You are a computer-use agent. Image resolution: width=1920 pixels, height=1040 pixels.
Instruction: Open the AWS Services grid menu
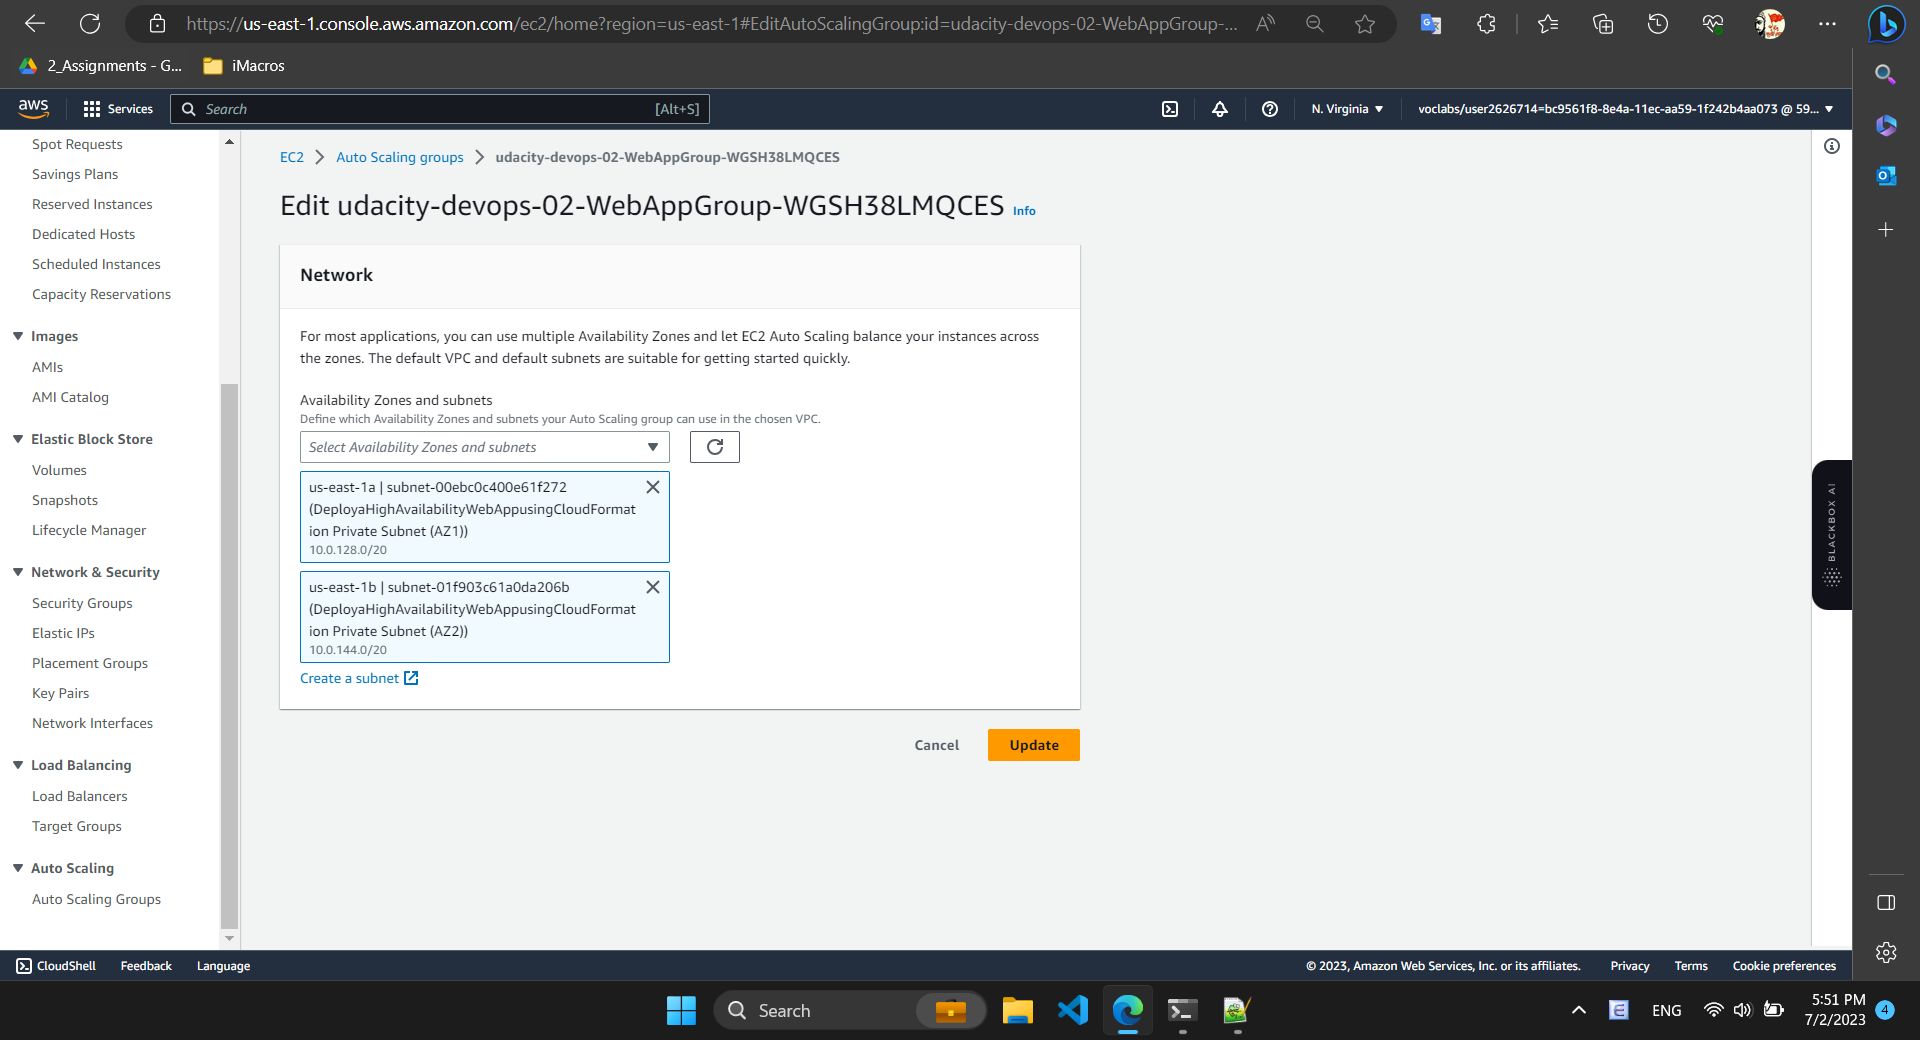(x=117, y=109)
